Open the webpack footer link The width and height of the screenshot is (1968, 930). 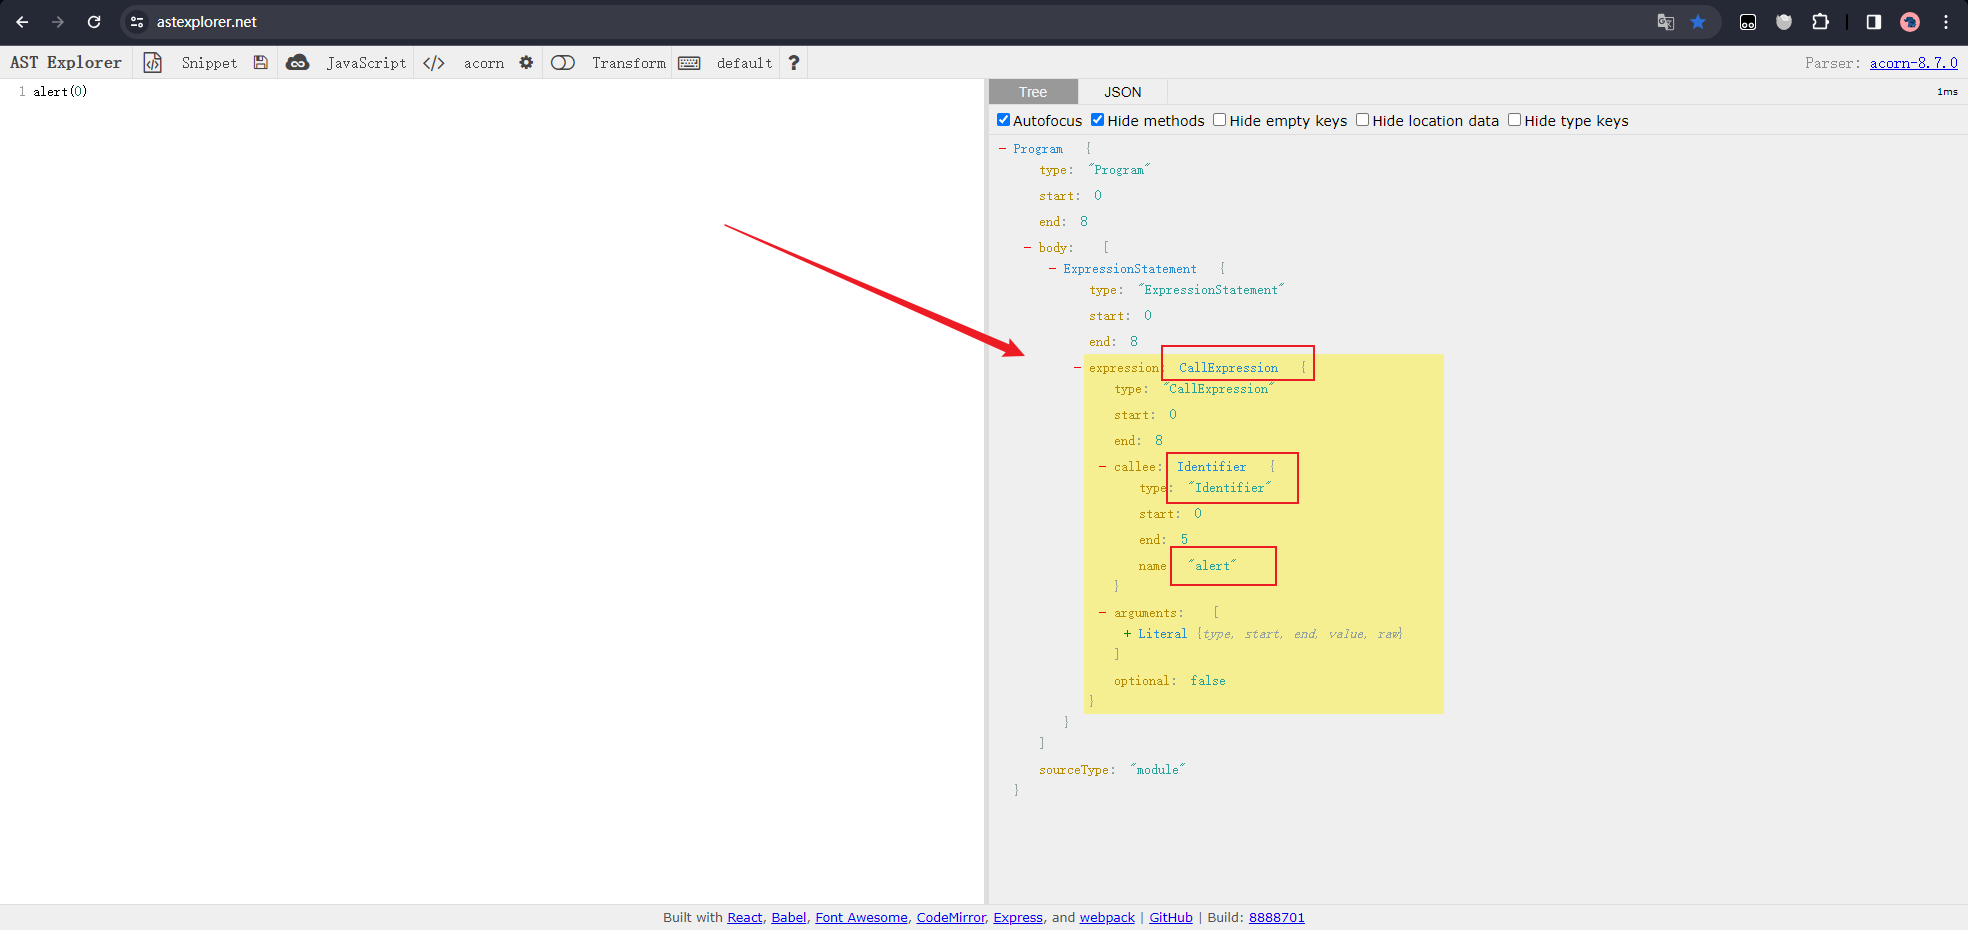[x=1107, y=918]
